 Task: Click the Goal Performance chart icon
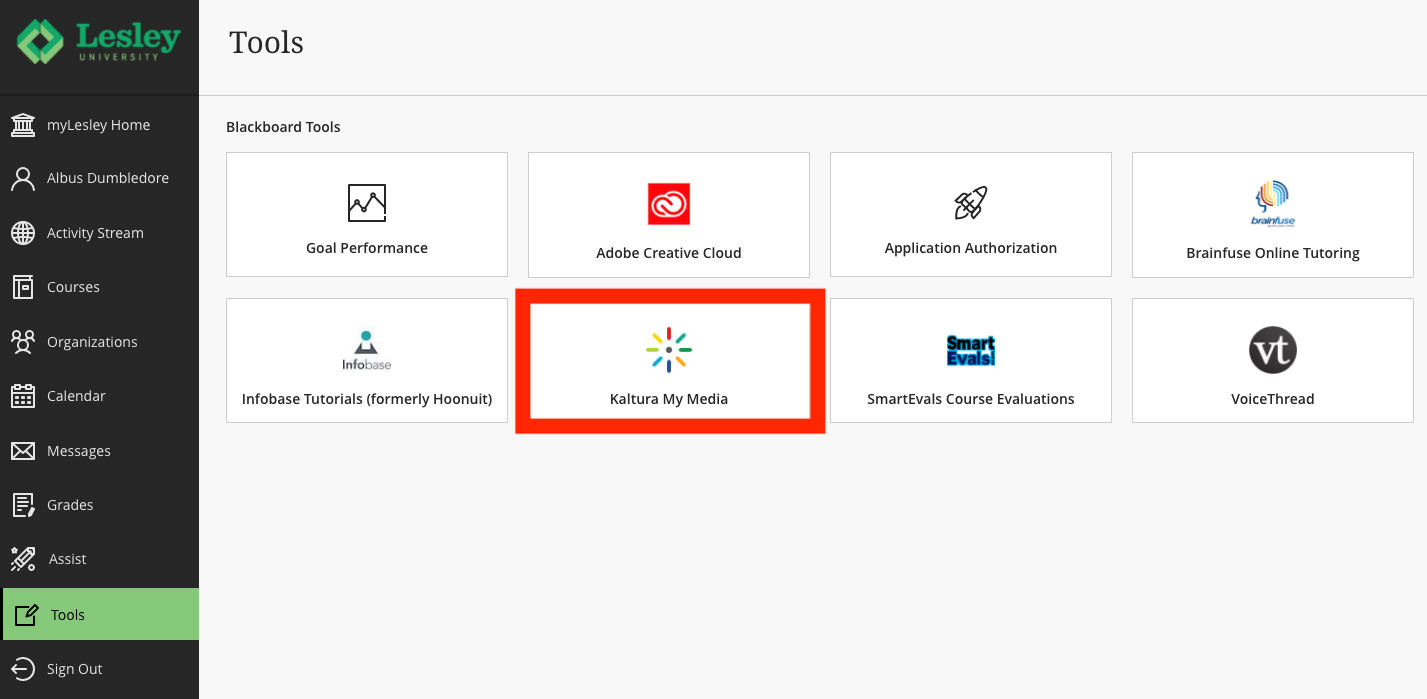[x=367, y=203]
